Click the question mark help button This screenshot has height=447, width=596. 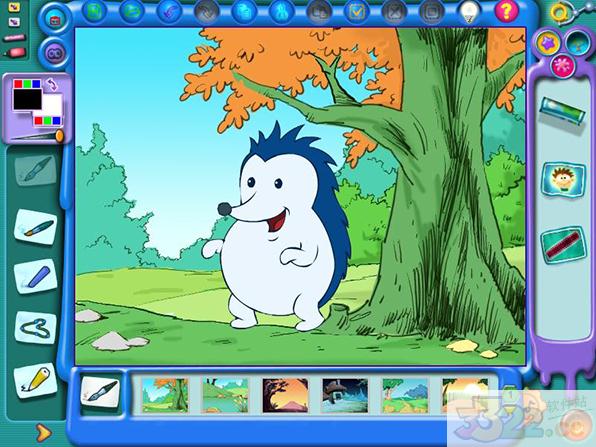pyautogui.click(x=506, y=11)
